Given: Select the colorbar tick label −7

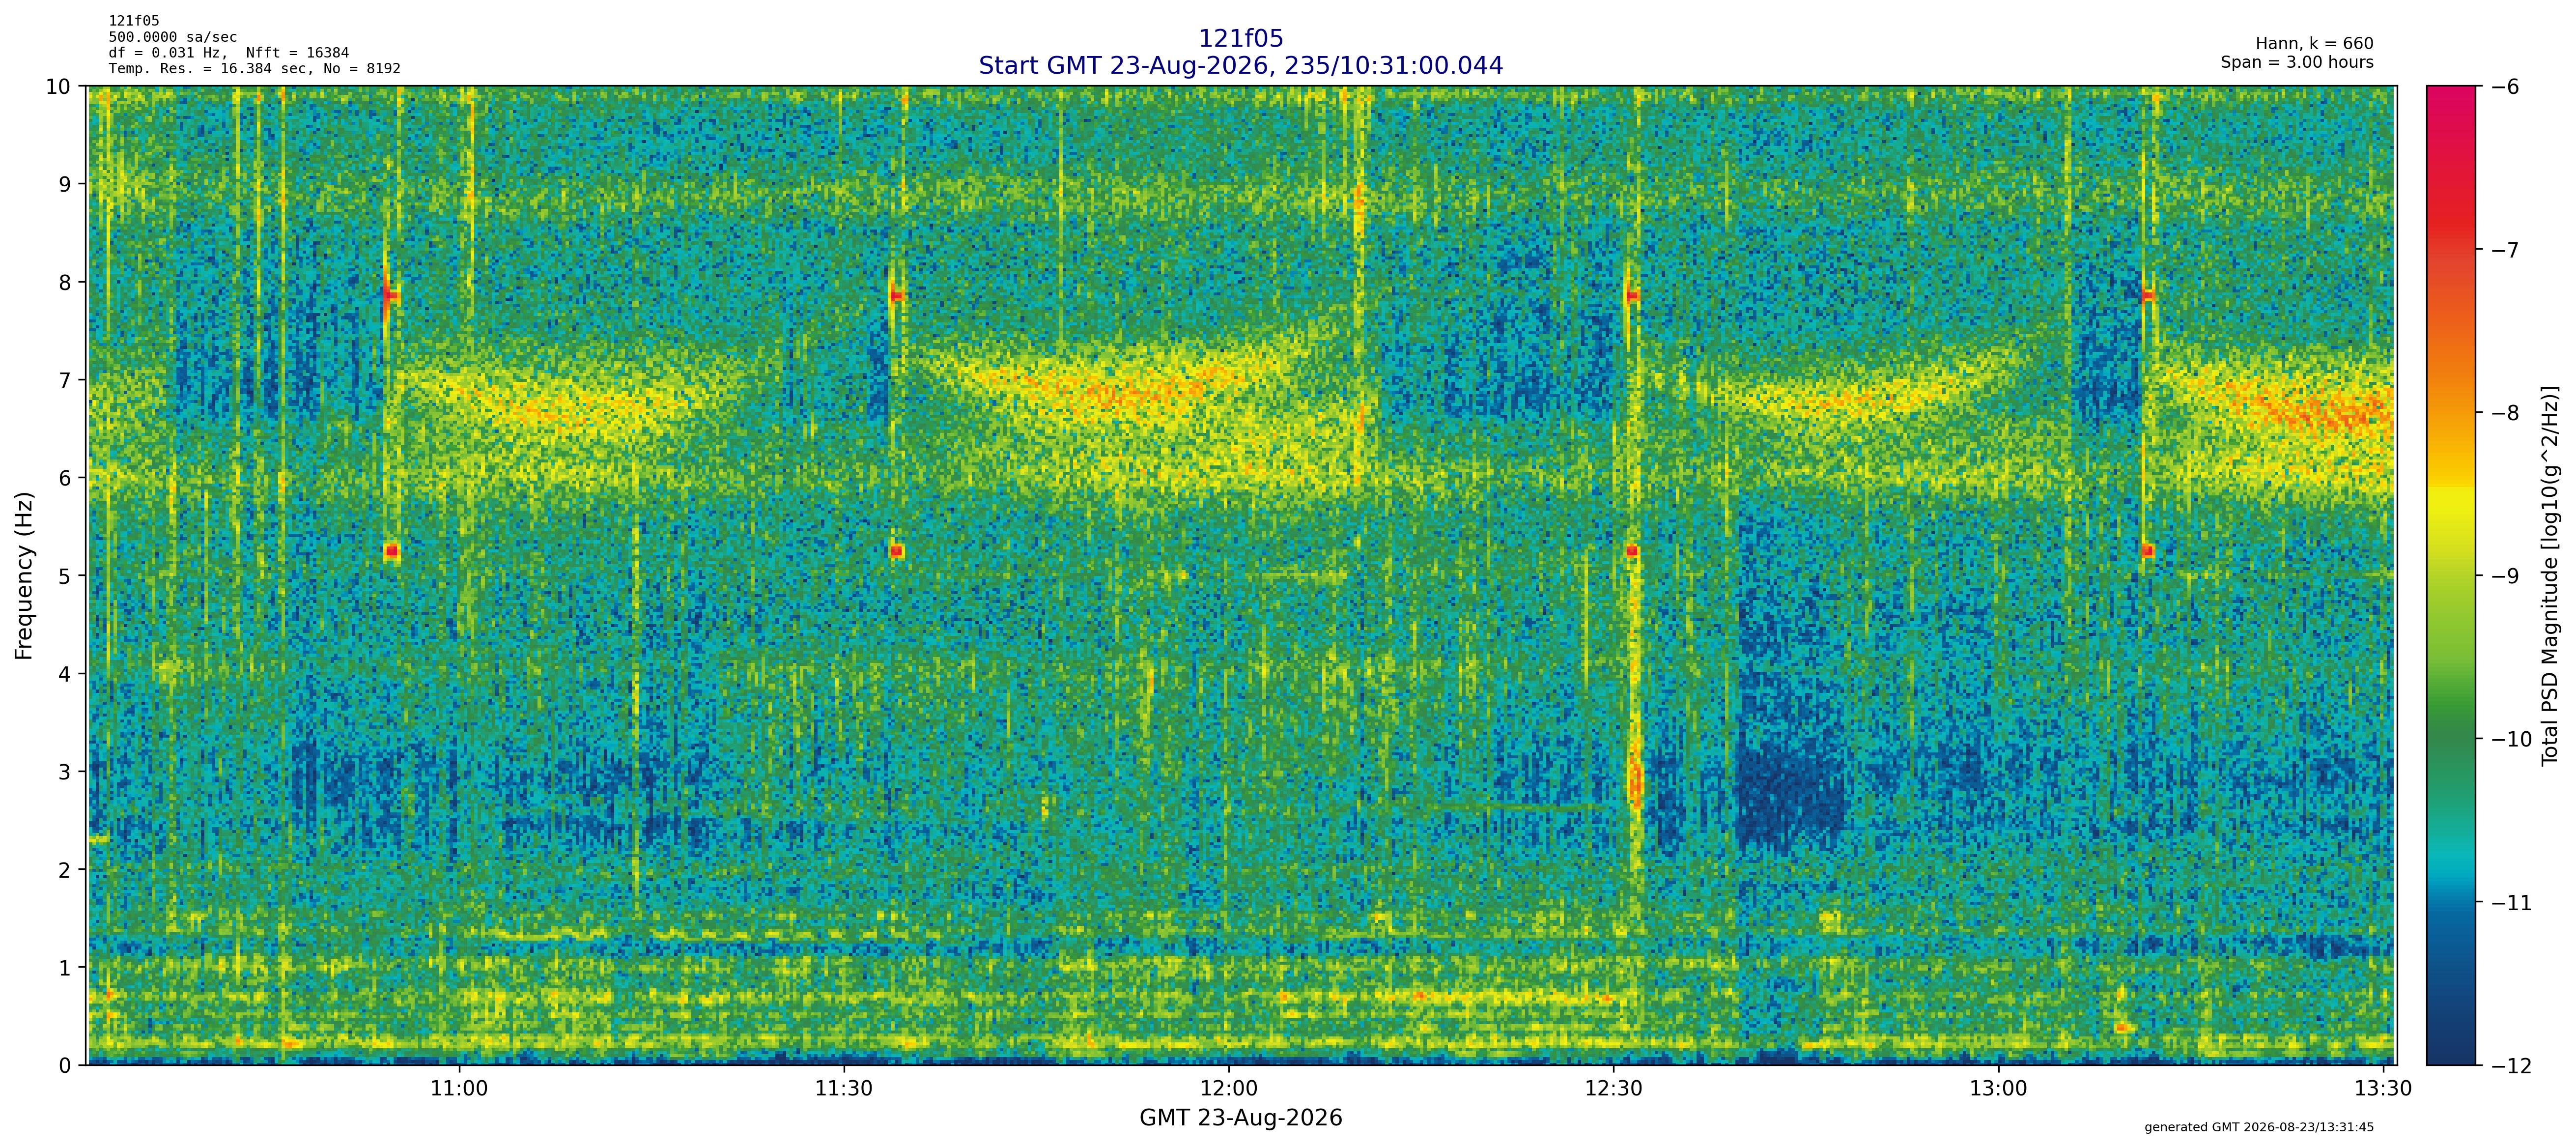Looking at the screenshot, I should click(x=2505, y=250).
